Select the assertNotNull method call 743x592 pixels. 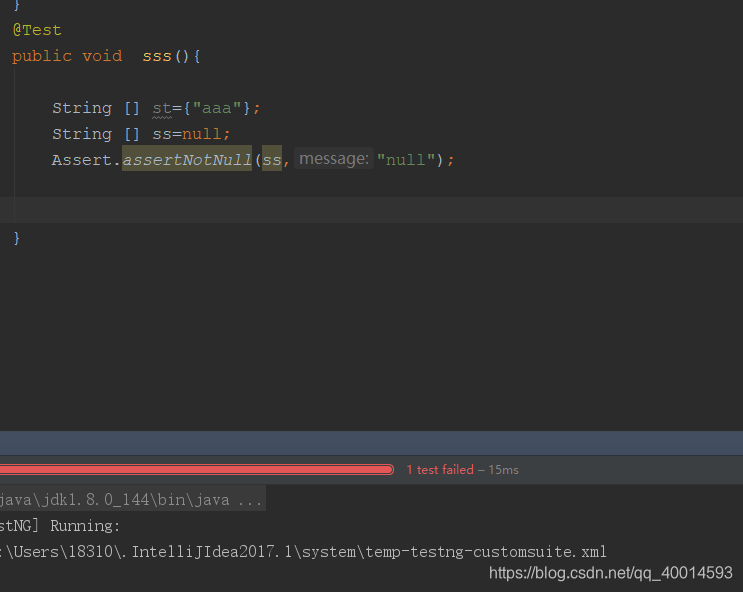click(187, 159)
